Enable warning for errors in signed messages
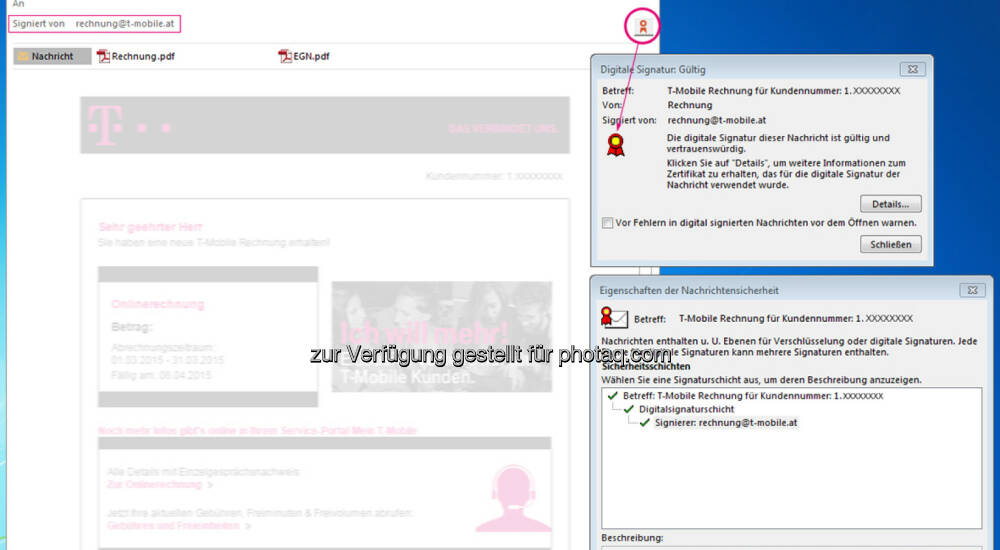The height and width of the screenshot is (550, 1000). pos(608,223)
